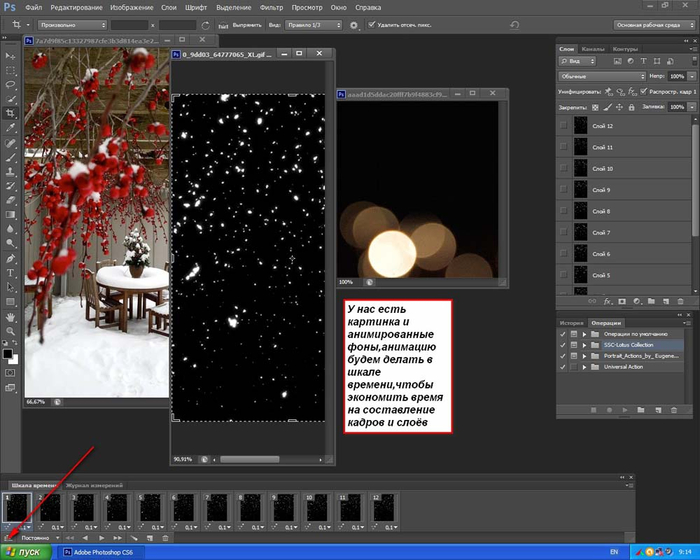Switch to 'Журнал измерений' tab

tap(94, 485)
